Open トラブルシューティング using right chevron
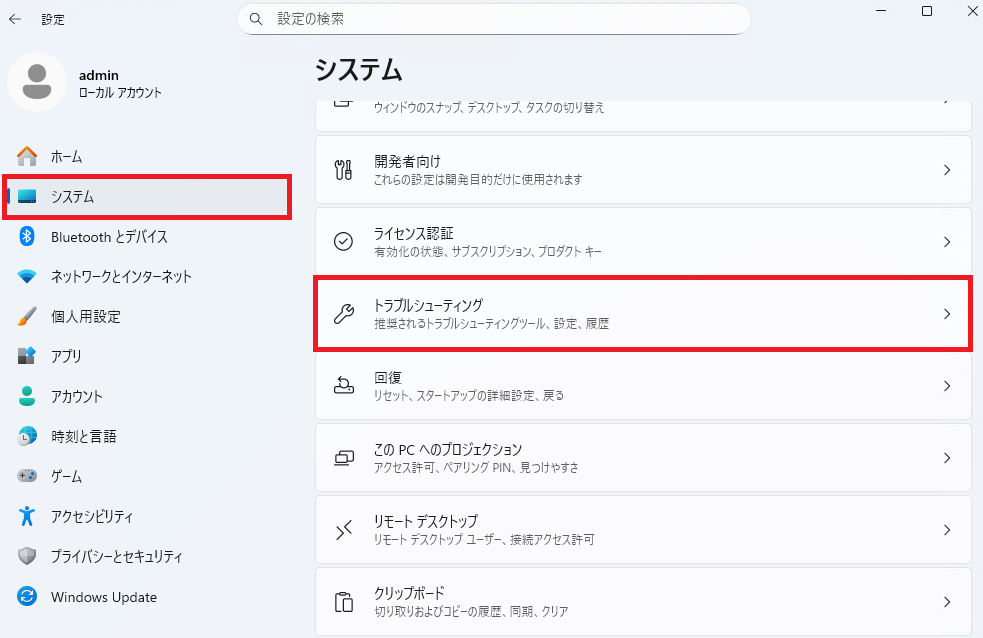 tap(947, 314)
